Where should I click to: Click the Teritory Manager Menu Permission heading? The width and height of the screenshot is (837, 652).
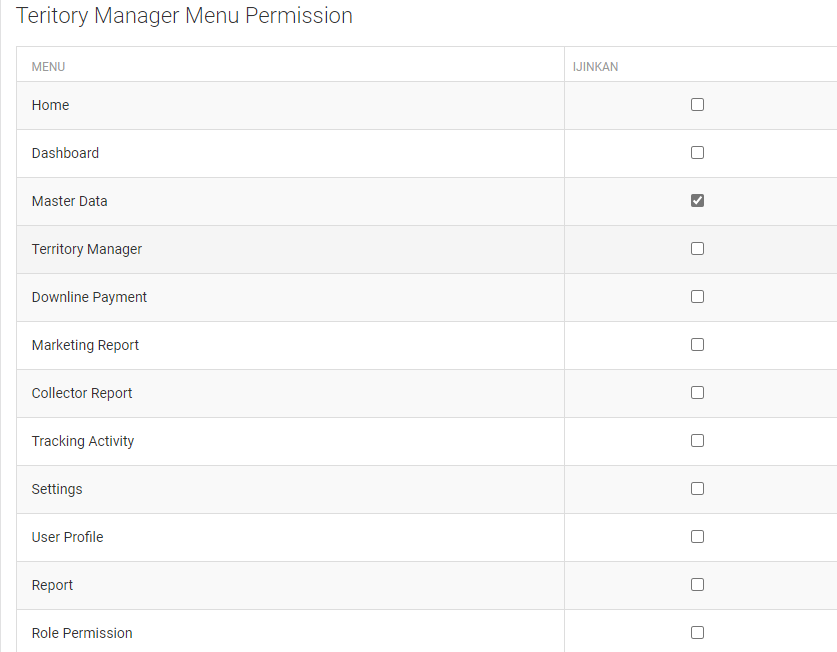(x=184, y=16)
